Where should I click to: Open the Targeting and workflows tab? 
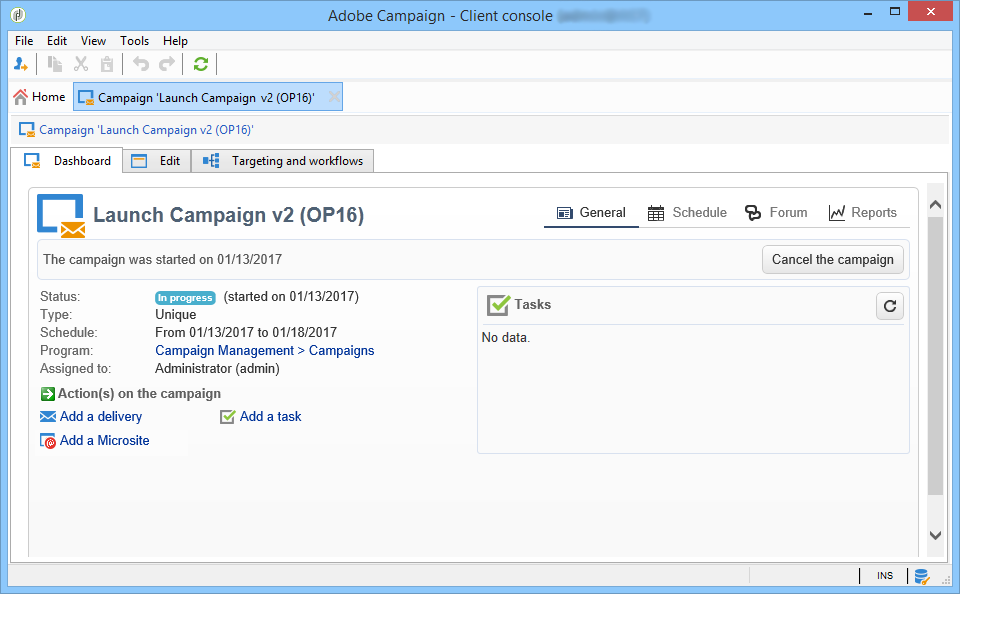point(283,161)
